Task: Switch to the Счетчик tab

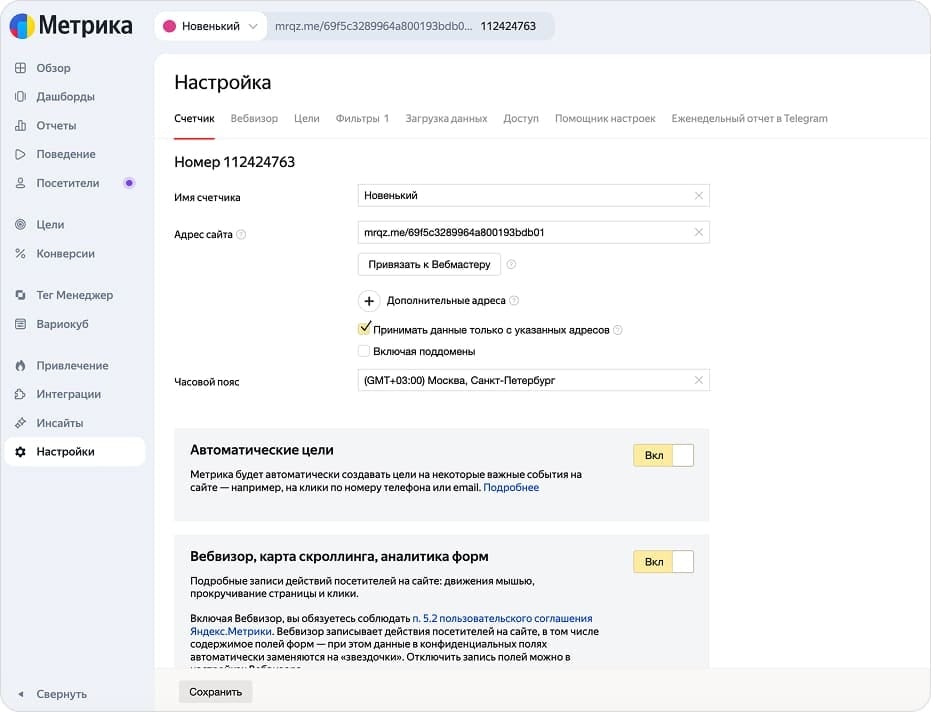Action: (194, 118)
